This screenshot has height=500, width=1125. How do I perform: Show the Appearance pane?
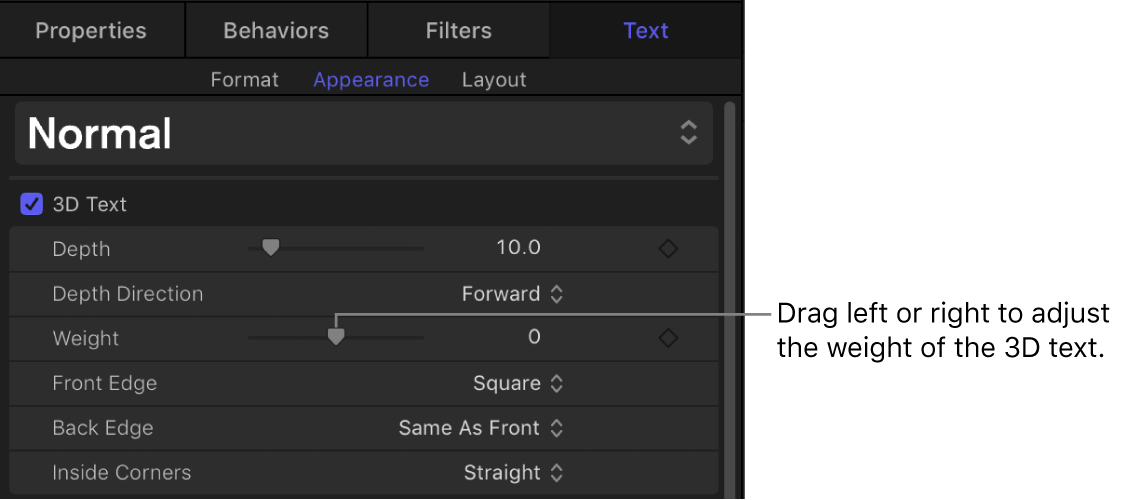[371, 80]
